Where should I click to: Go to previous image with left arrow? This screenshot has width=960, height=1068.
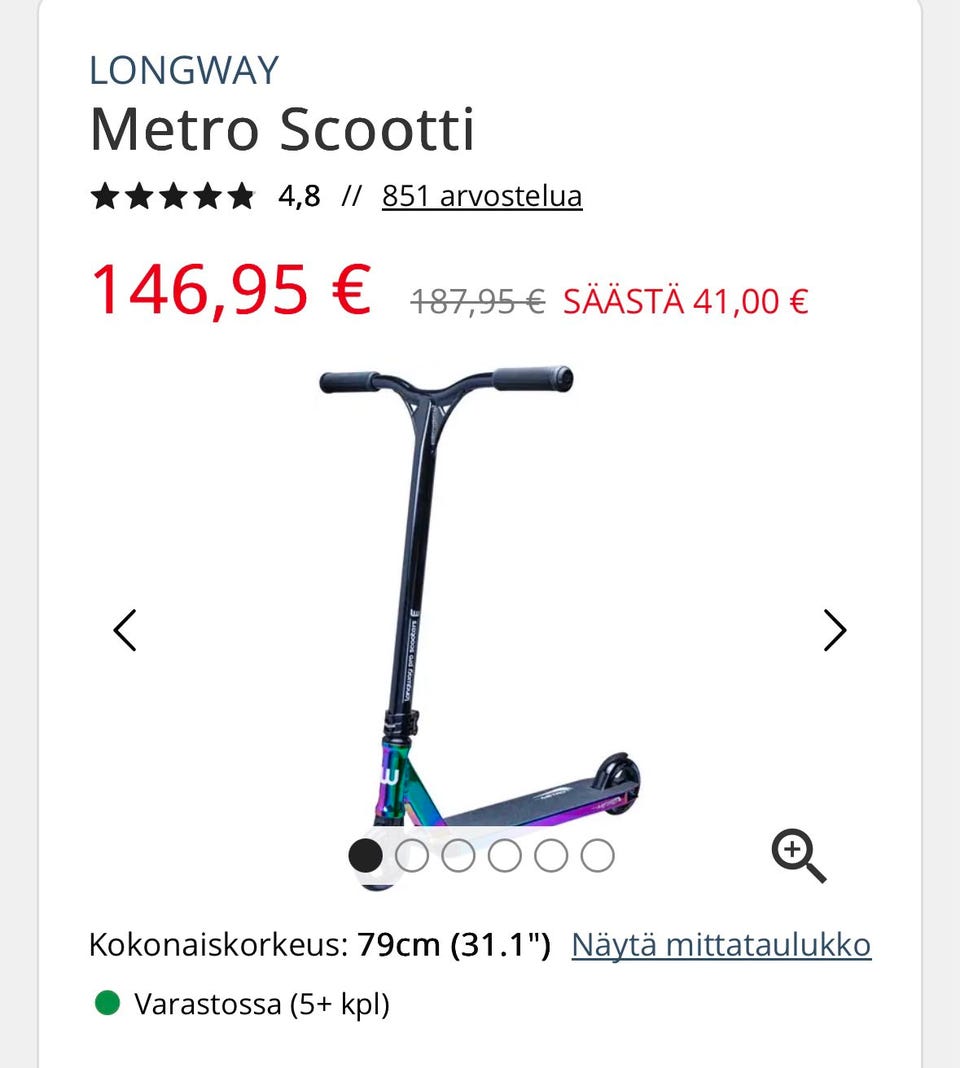(125, 630)
